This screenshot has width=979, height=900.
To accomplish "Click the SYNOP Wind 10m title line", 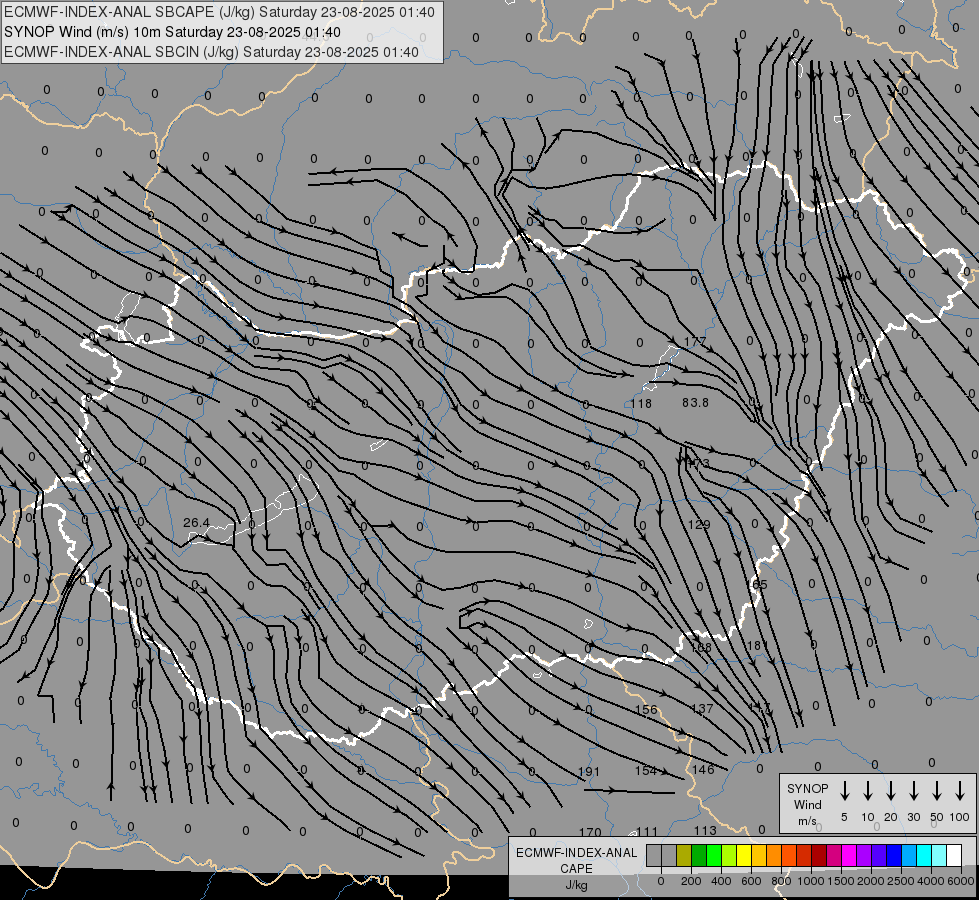I will pyautogui.click(x=172, y=32).
